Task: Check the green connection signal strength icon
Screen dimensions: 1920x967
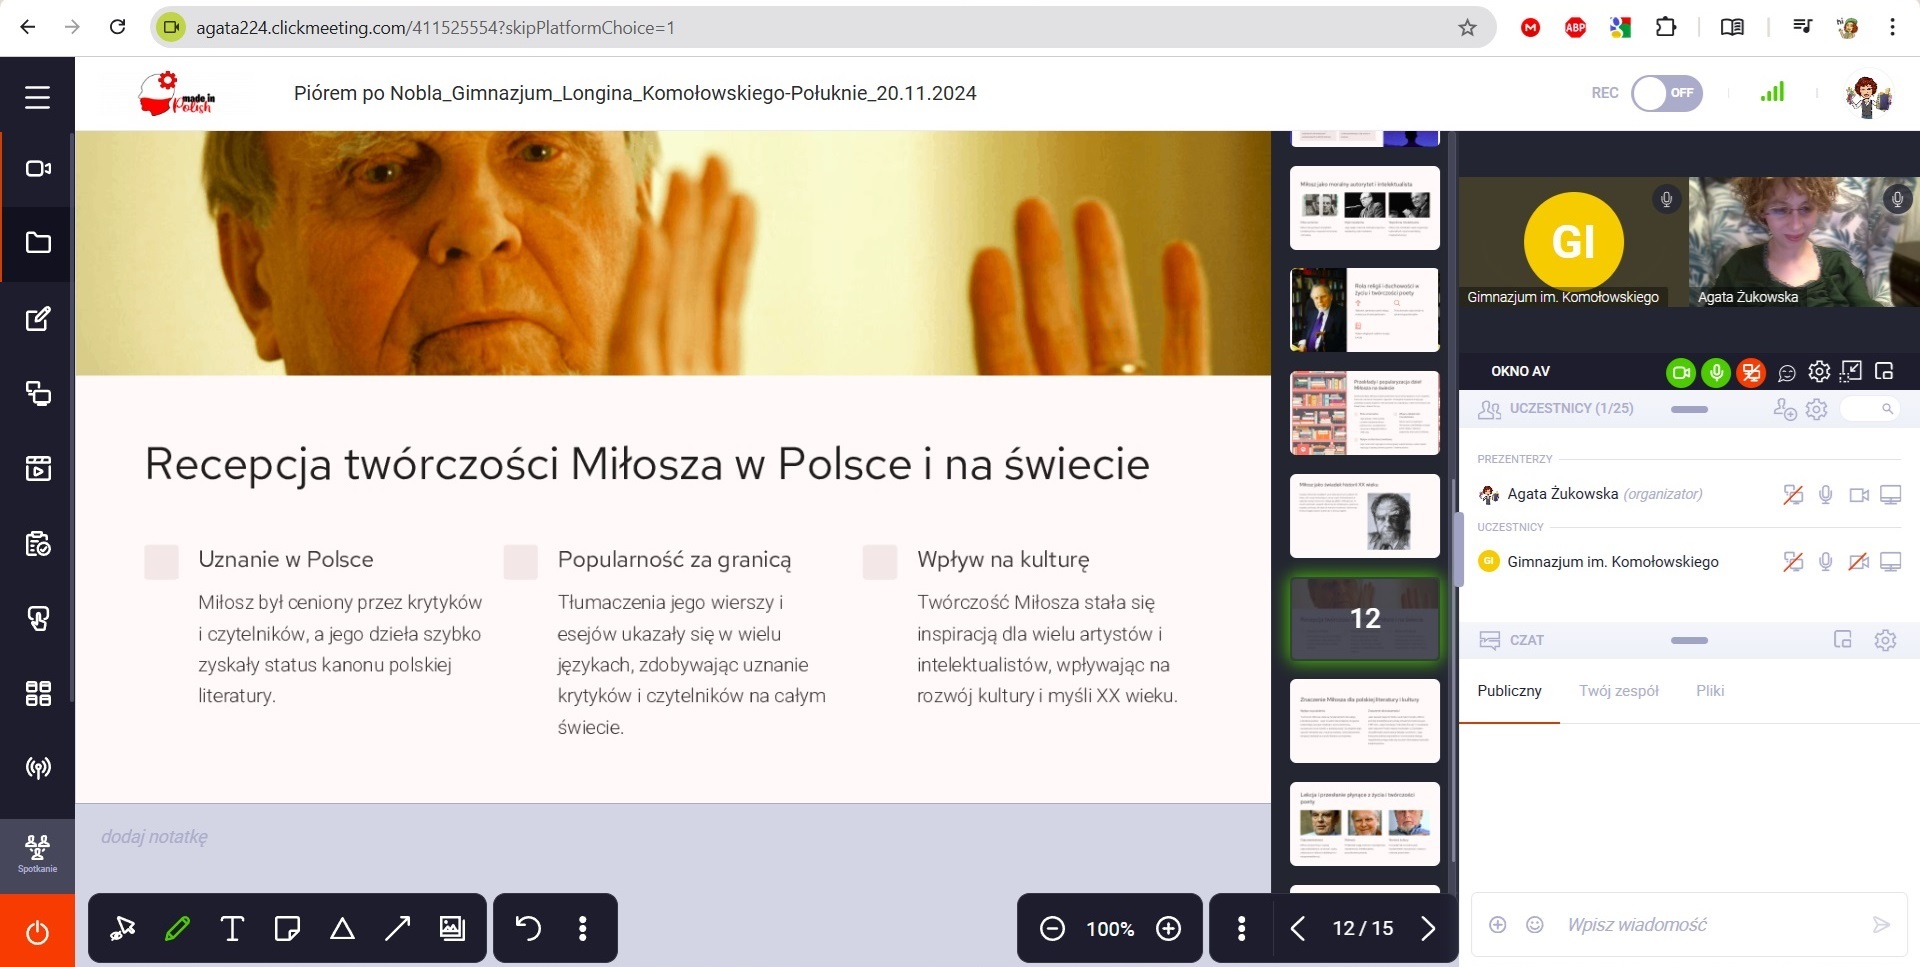Action: (1772, 92)
